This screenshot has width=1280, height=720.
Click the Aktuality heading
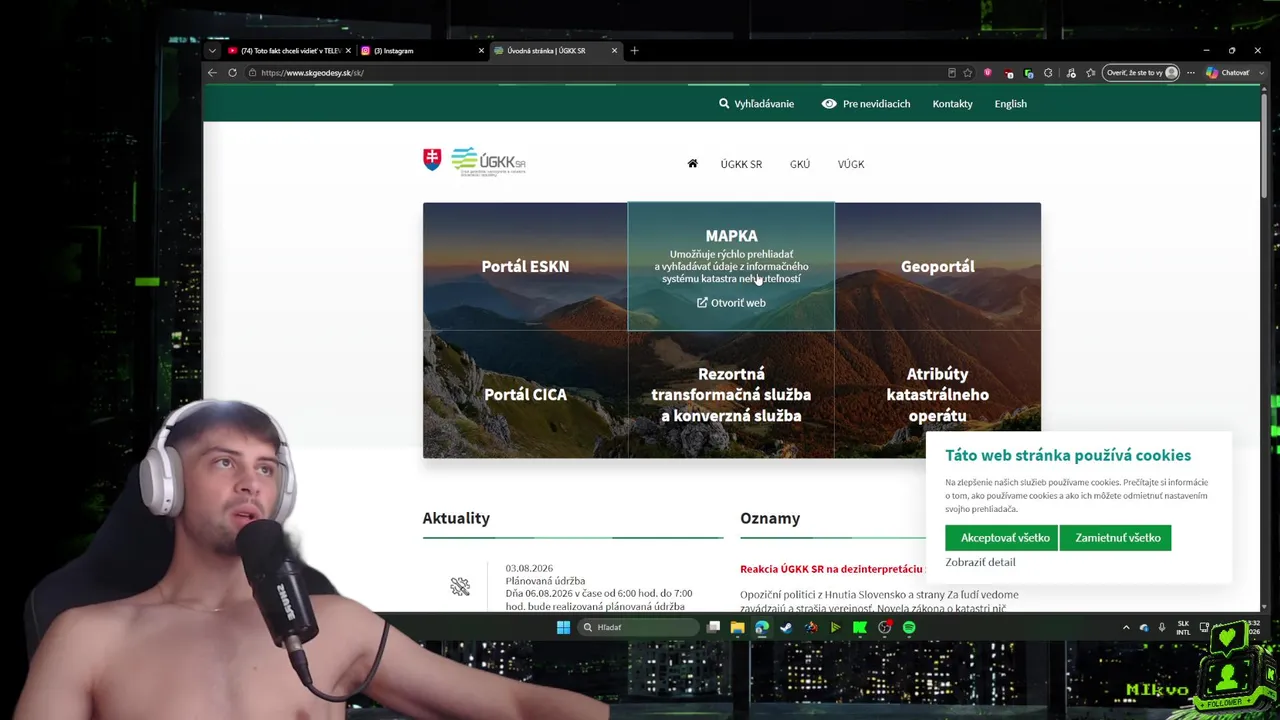(456, 518)
